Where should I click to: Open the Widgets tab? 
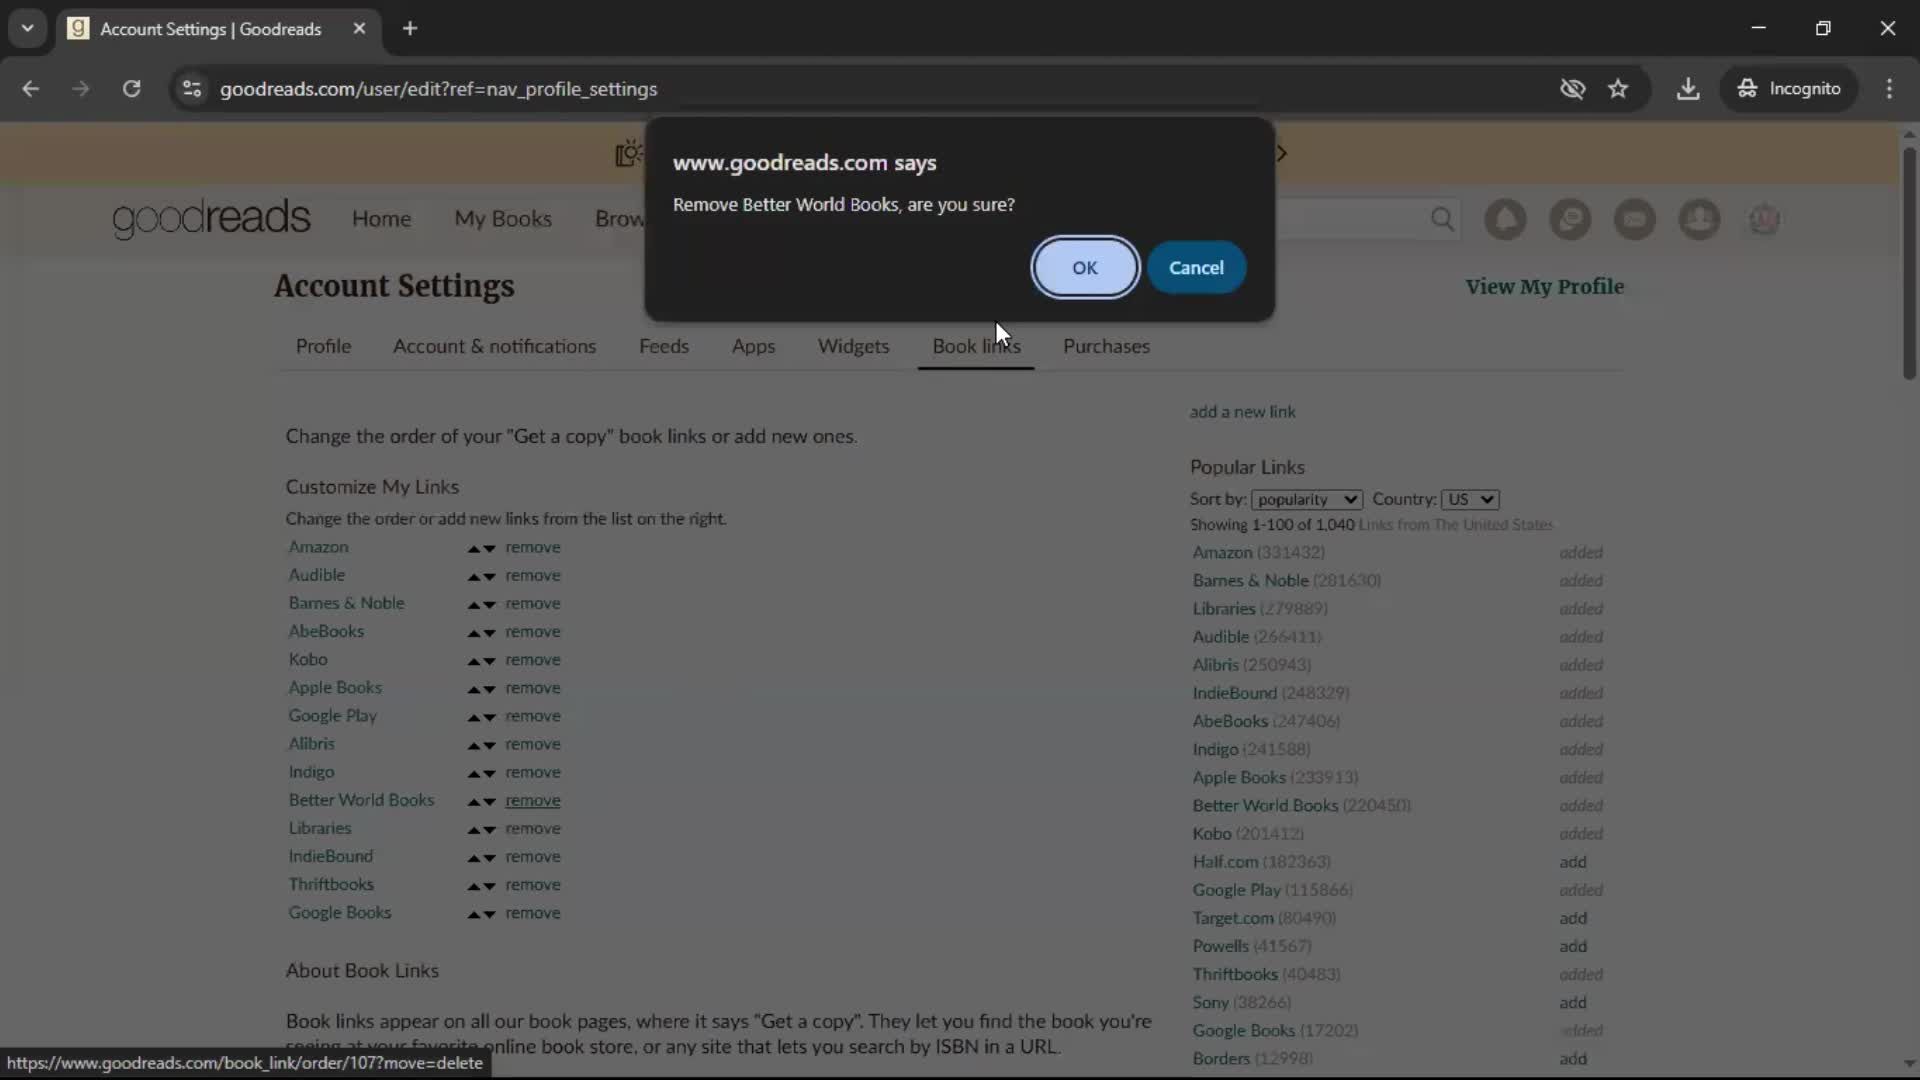click(x=853, y=346)
